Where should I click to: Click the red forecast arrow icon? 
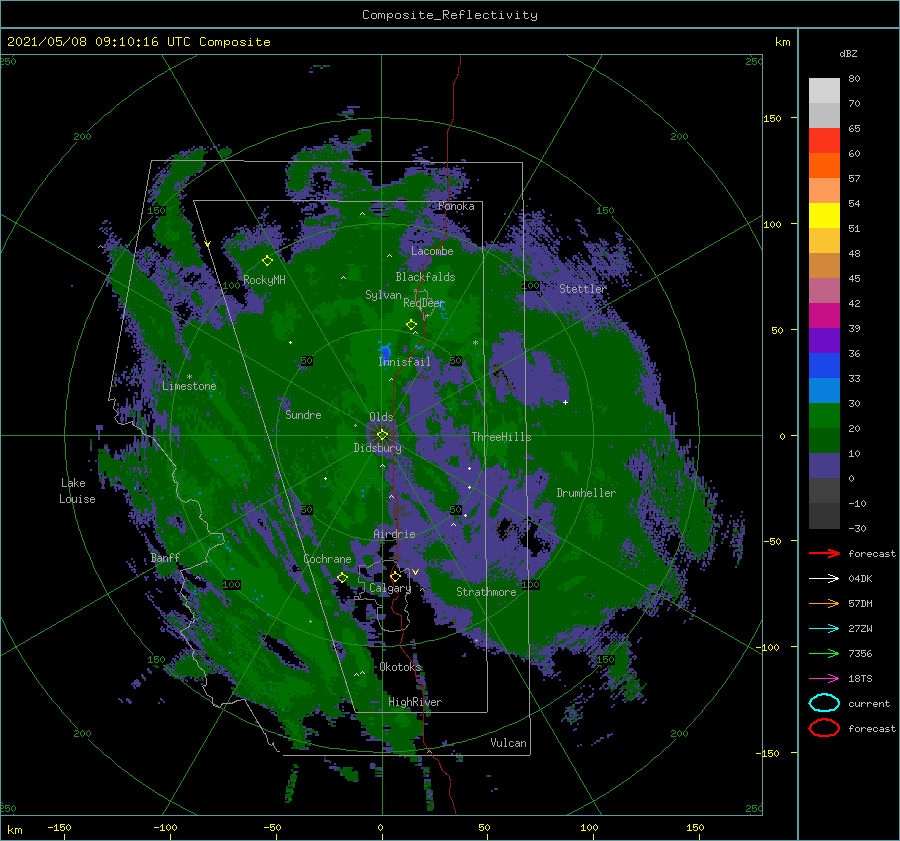pos(824,553)
